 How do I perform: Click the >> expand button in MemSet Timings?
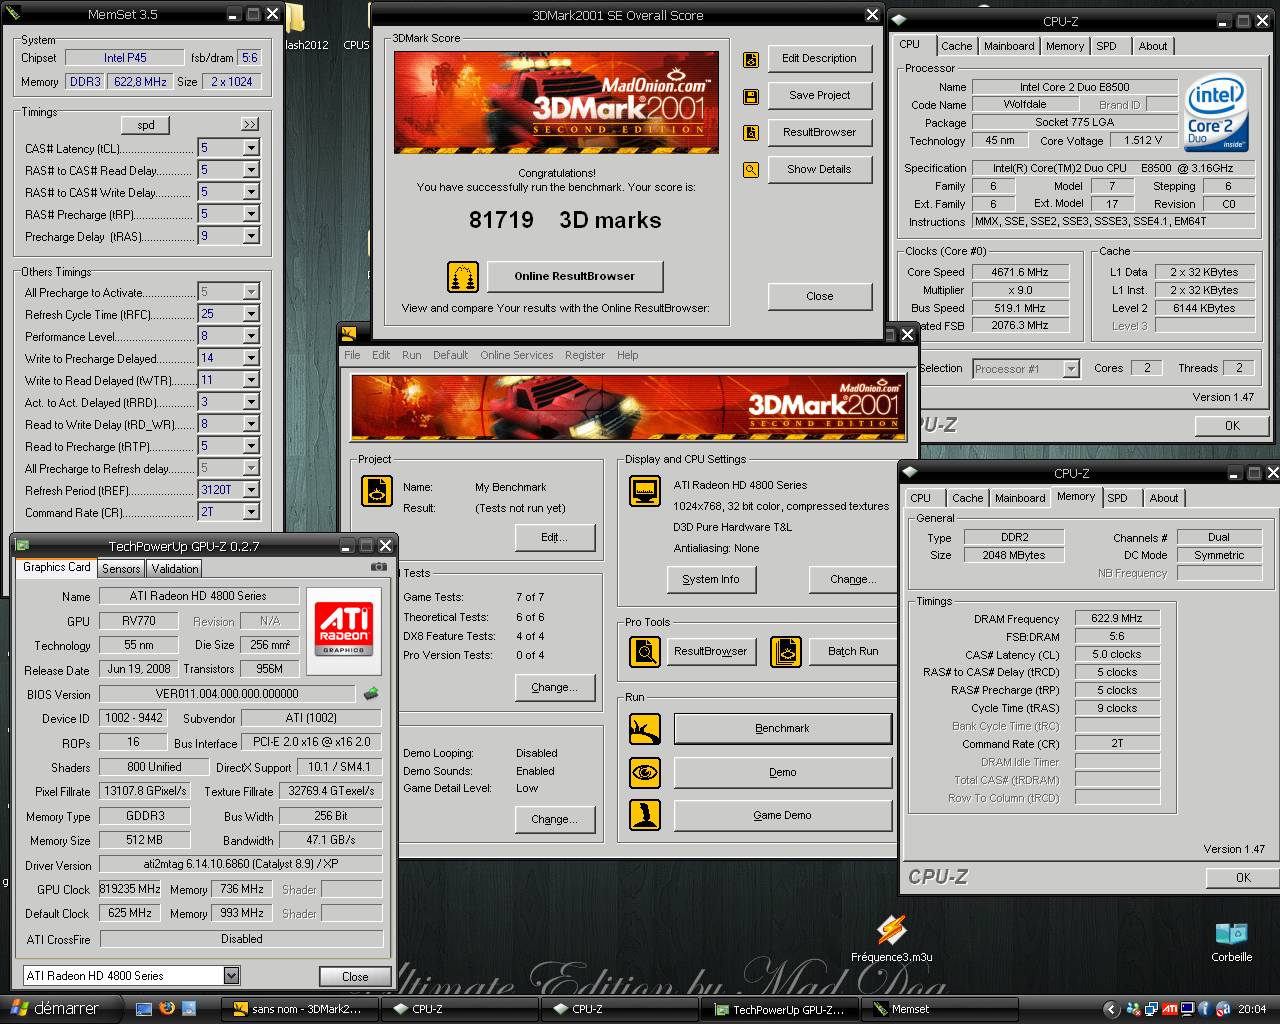(249, 125)
